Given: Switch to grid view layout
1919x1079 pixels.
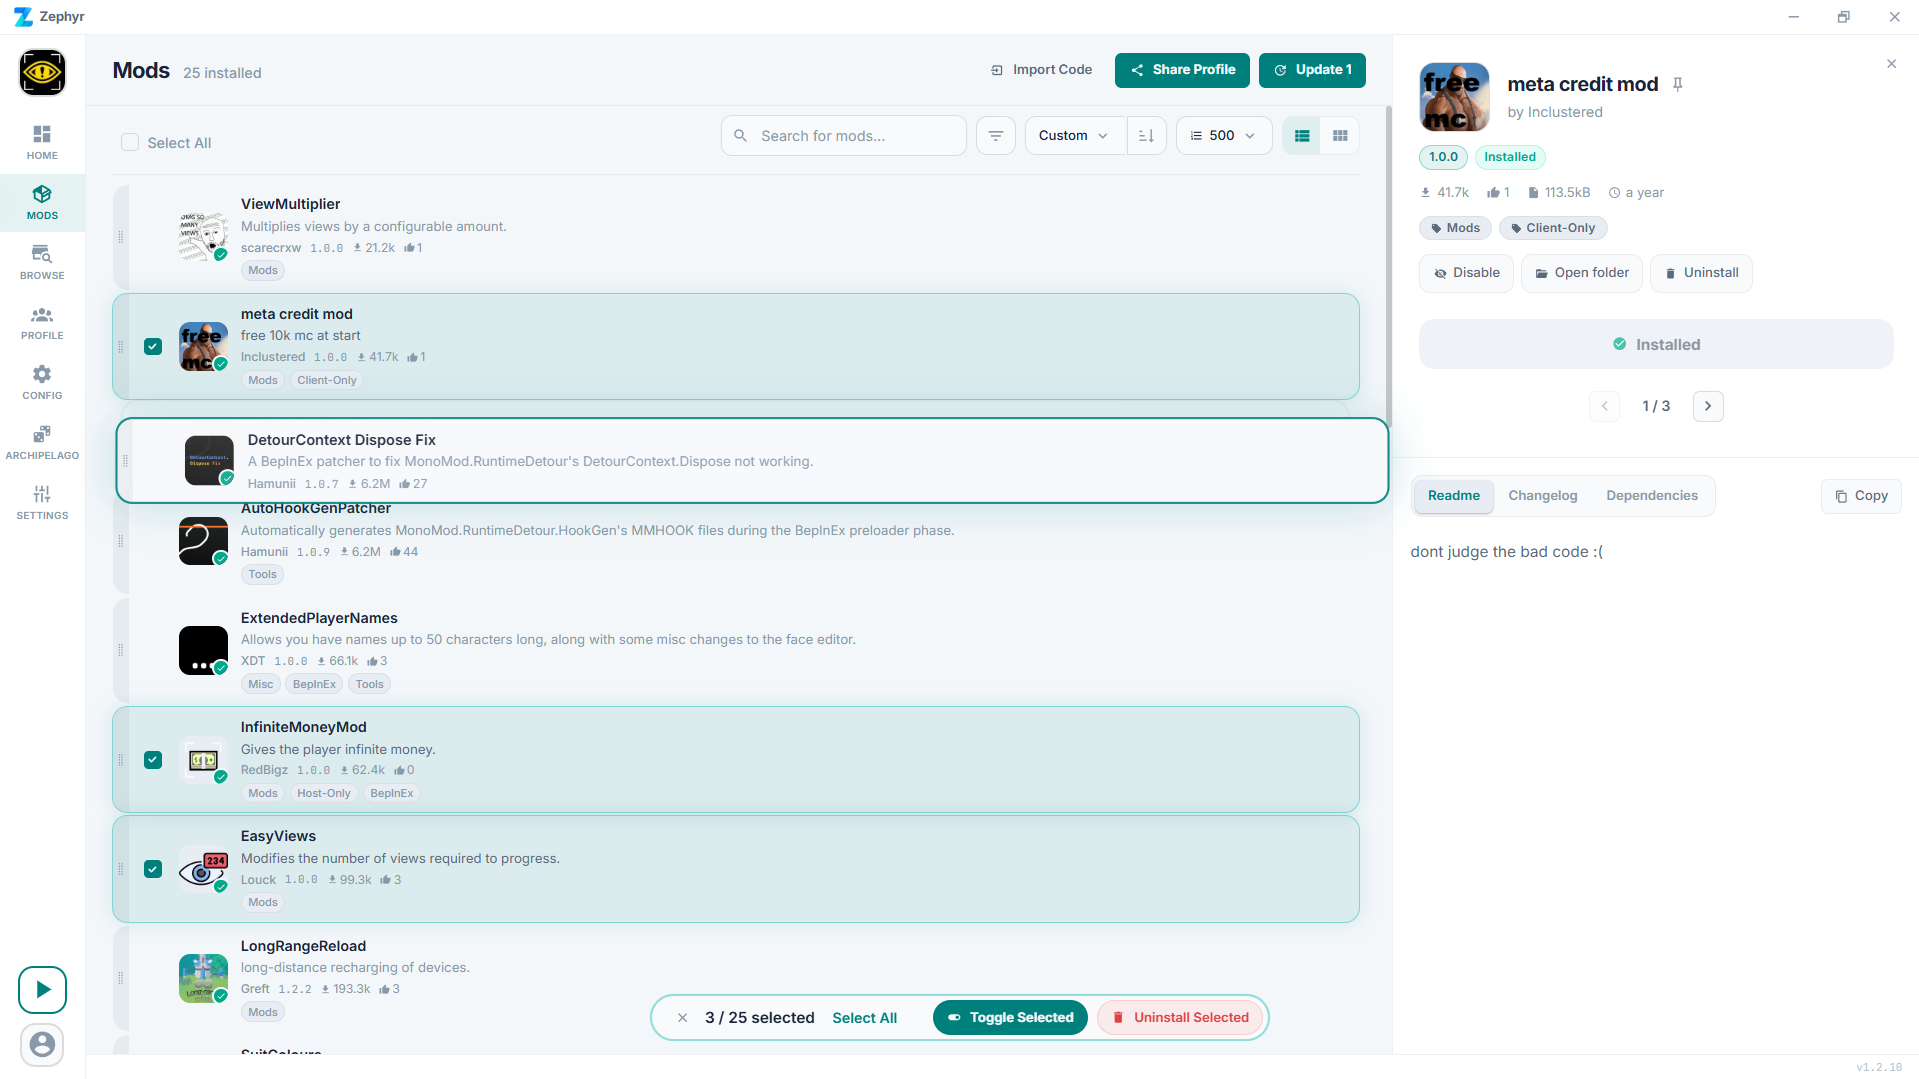Looking at the screenshot, I should tap(1340, 136).
